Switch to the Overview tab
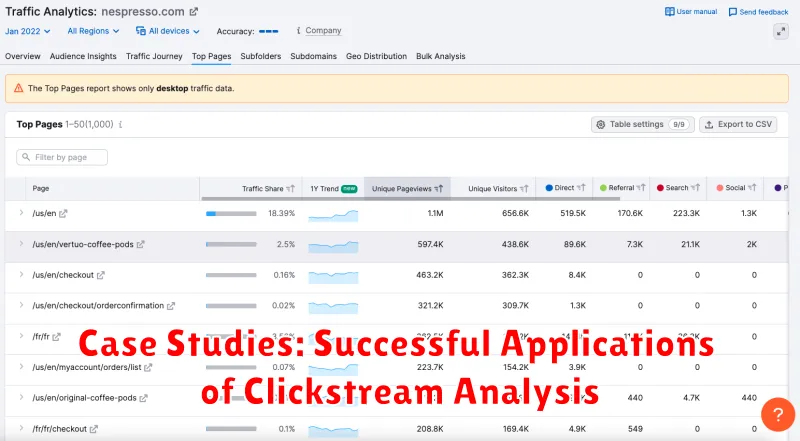This screenshot has width=800, height=441. [22, 56]
